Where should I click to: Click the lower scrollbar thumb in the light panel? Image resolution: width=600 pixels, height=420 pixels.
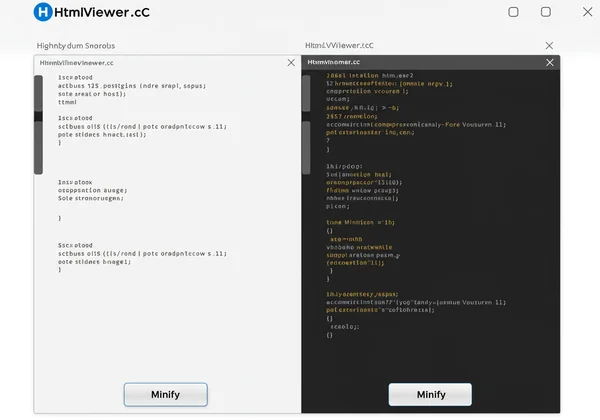(x=38, y=148)
